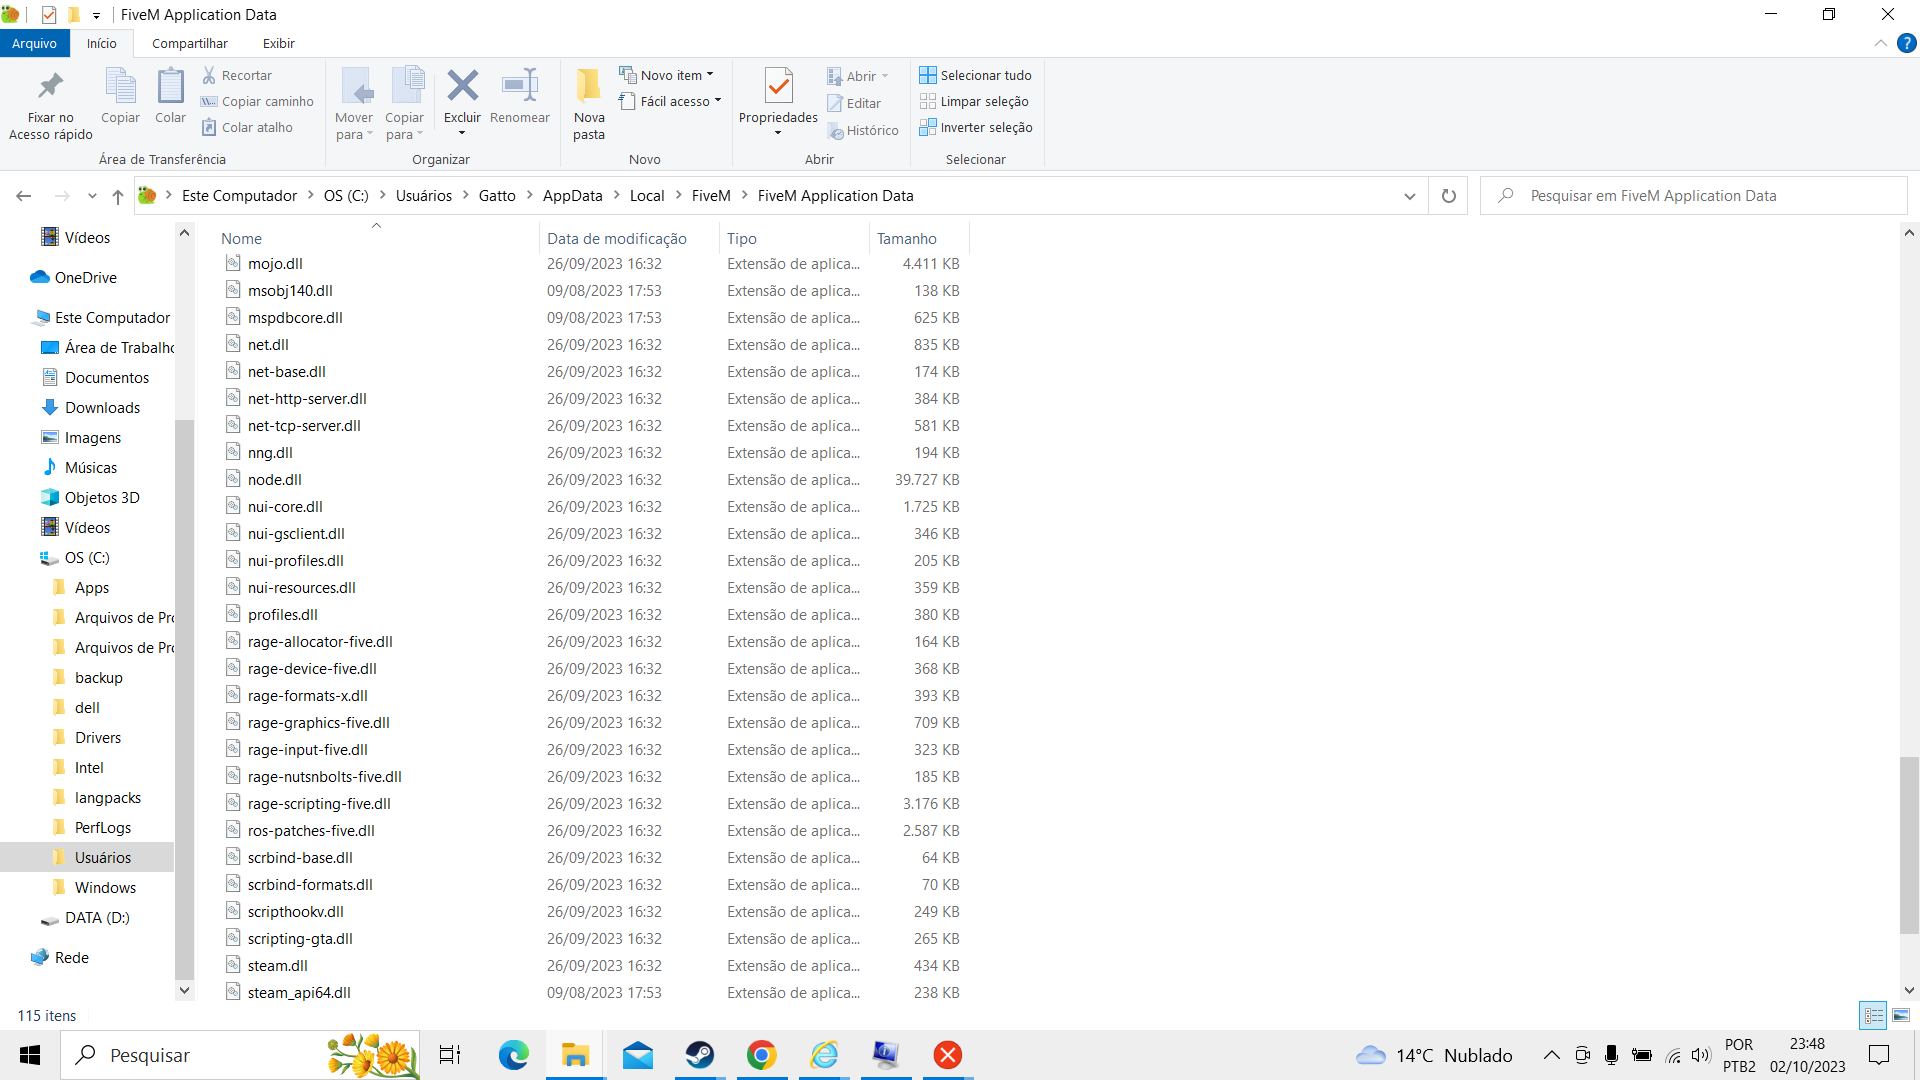Open Histórico in the ribbon
The height and width of the screenshot is (1080, 1920).
pyautogui.click(x=863, y=130)
